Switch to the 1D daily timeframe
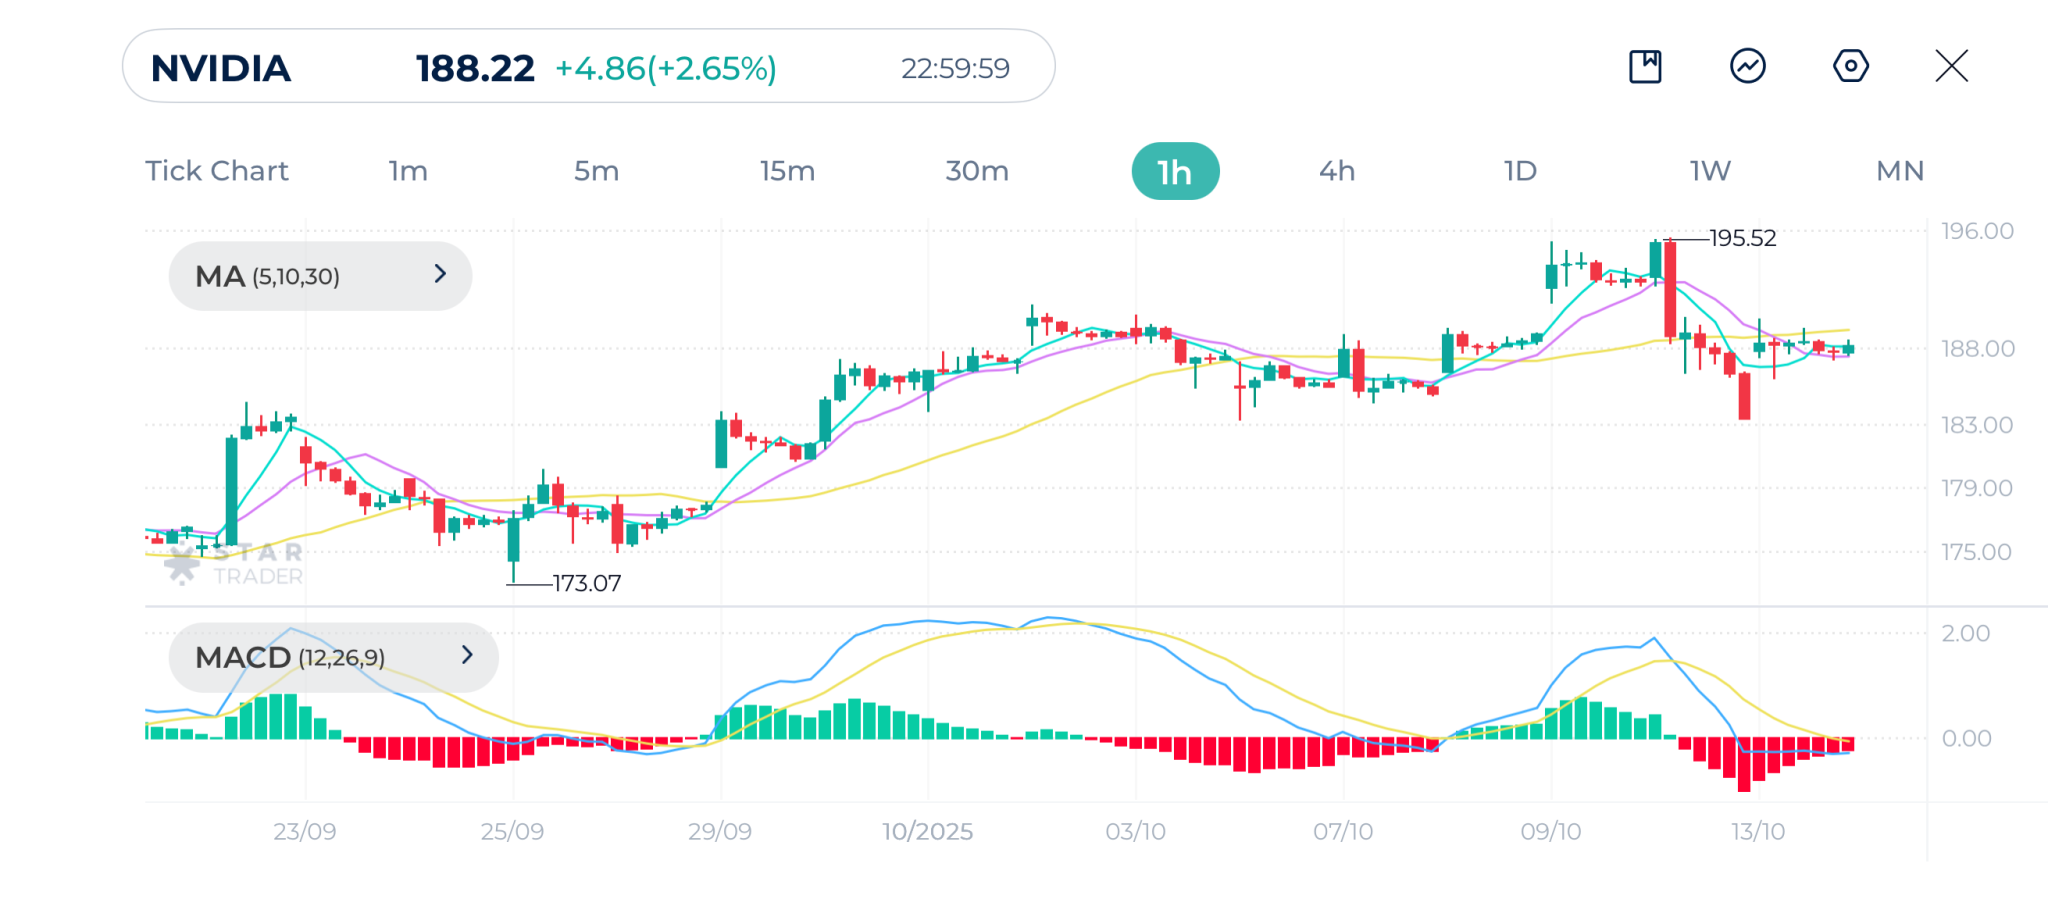The width and height of the screenshot is (2048, 899). pyautogui.click(x=1520, y=171)
